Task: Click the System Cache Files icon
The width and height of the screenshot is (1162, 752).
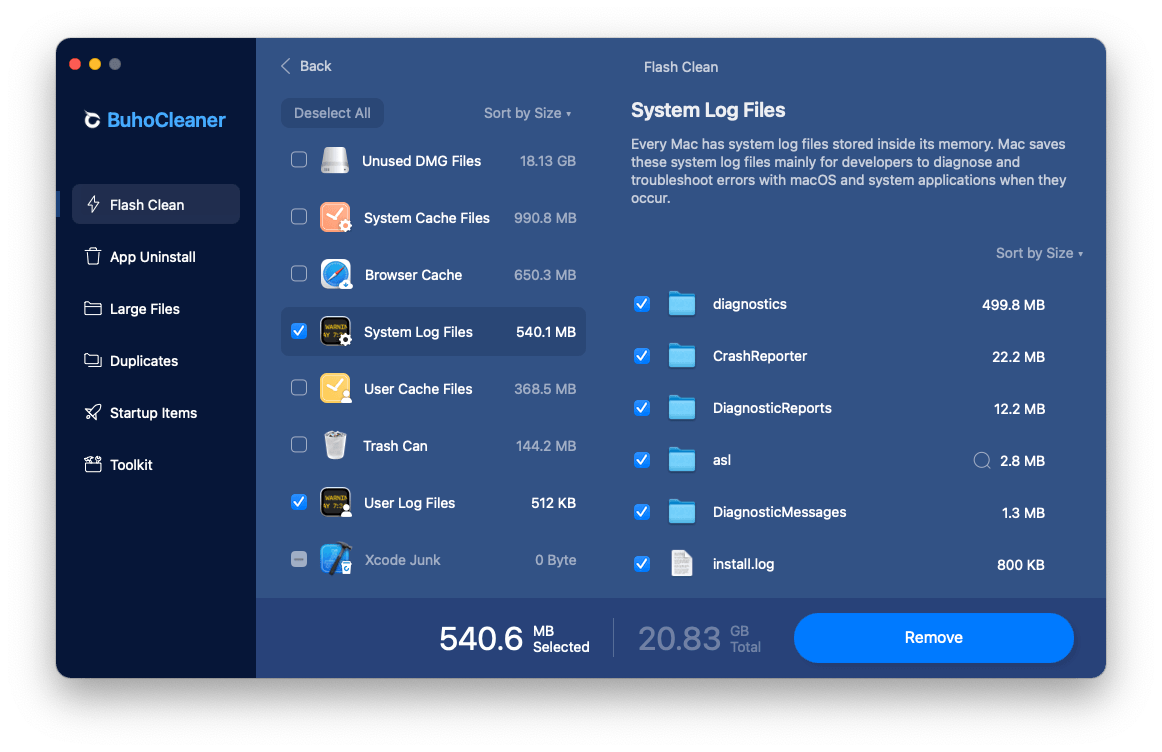Action: [336, 217]
